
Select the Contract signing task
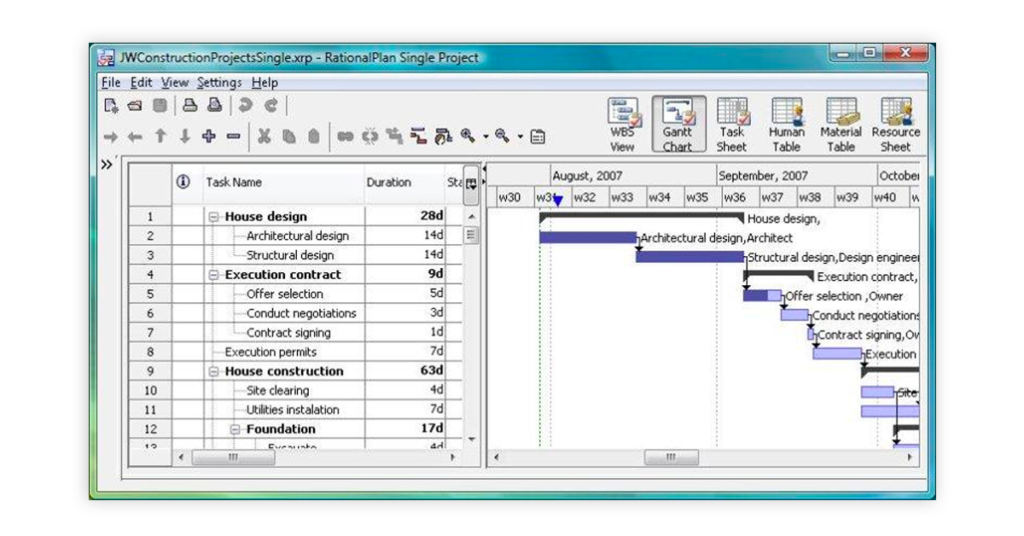pos(288,333)
